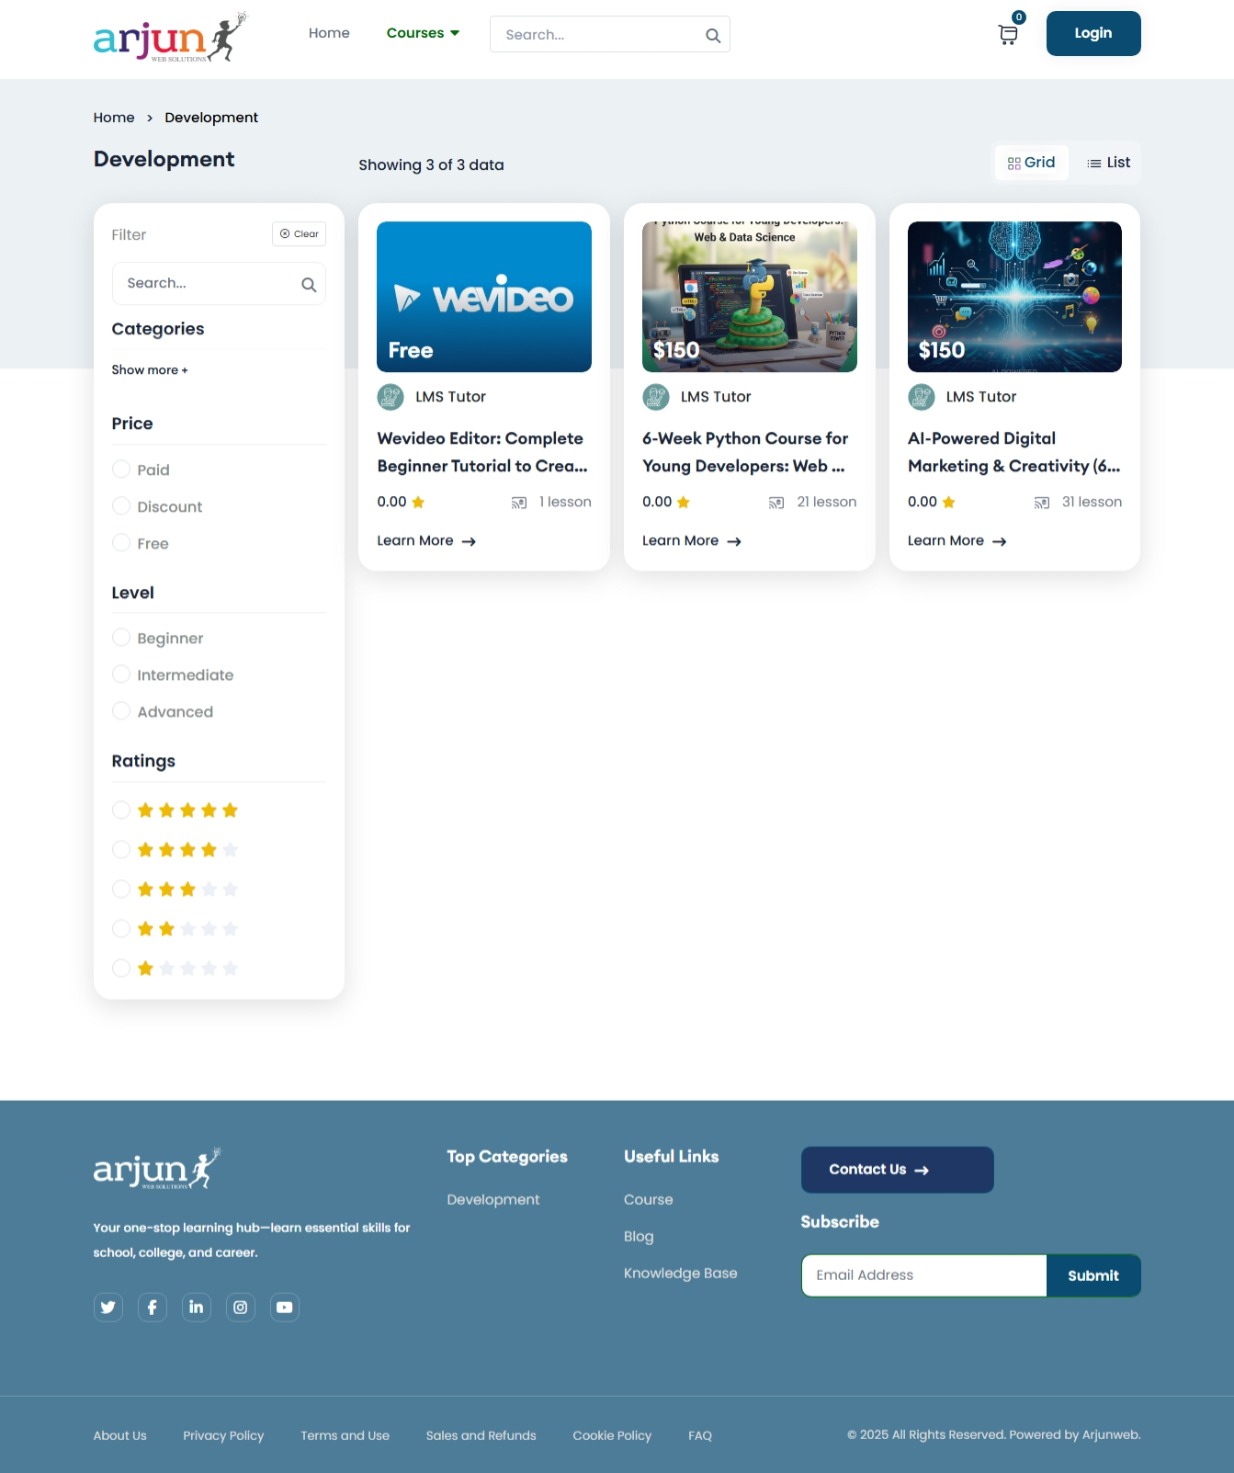
Task: Open the Facebook icon in footer
Action: 152,1307
